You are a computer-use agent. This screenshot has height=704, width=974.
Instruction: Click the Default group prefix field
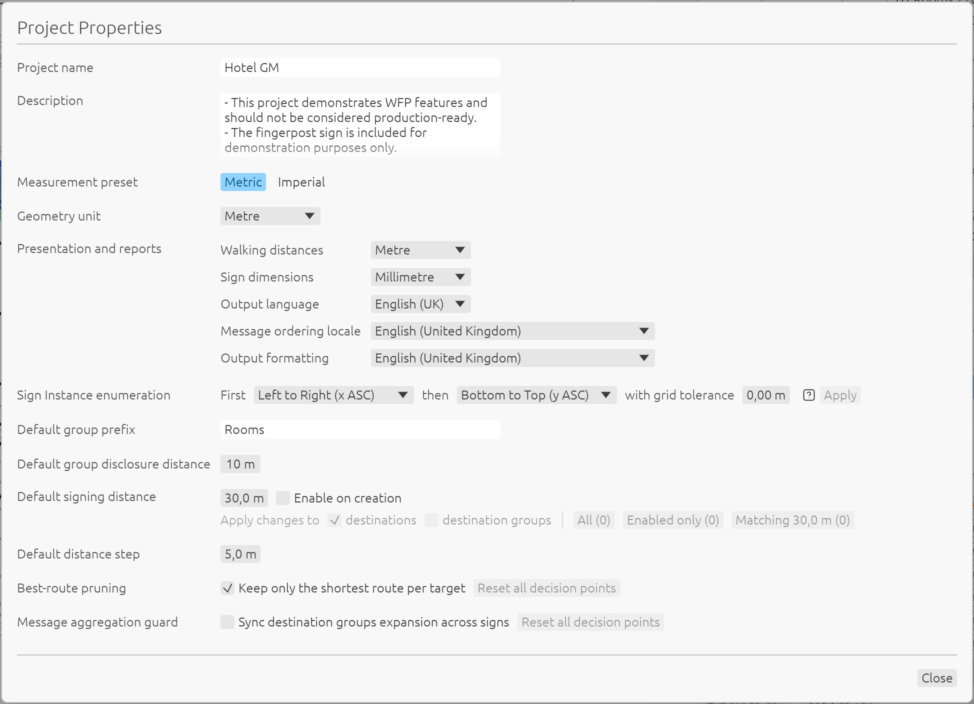point(360,429)
